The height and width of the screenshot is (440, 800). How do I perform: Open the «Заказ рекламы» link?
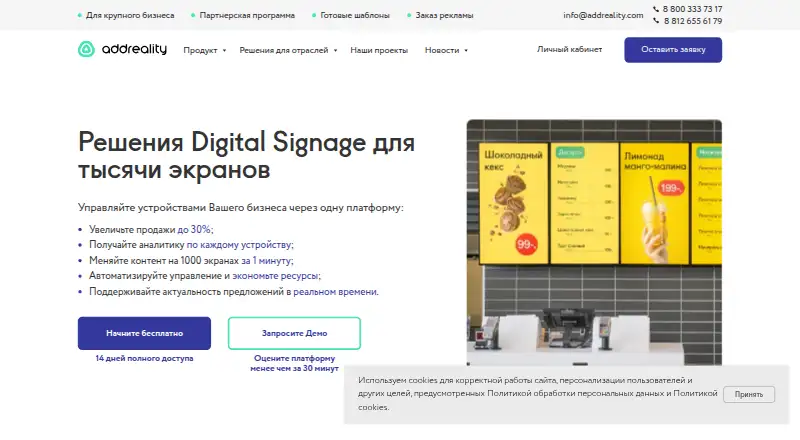444,15
